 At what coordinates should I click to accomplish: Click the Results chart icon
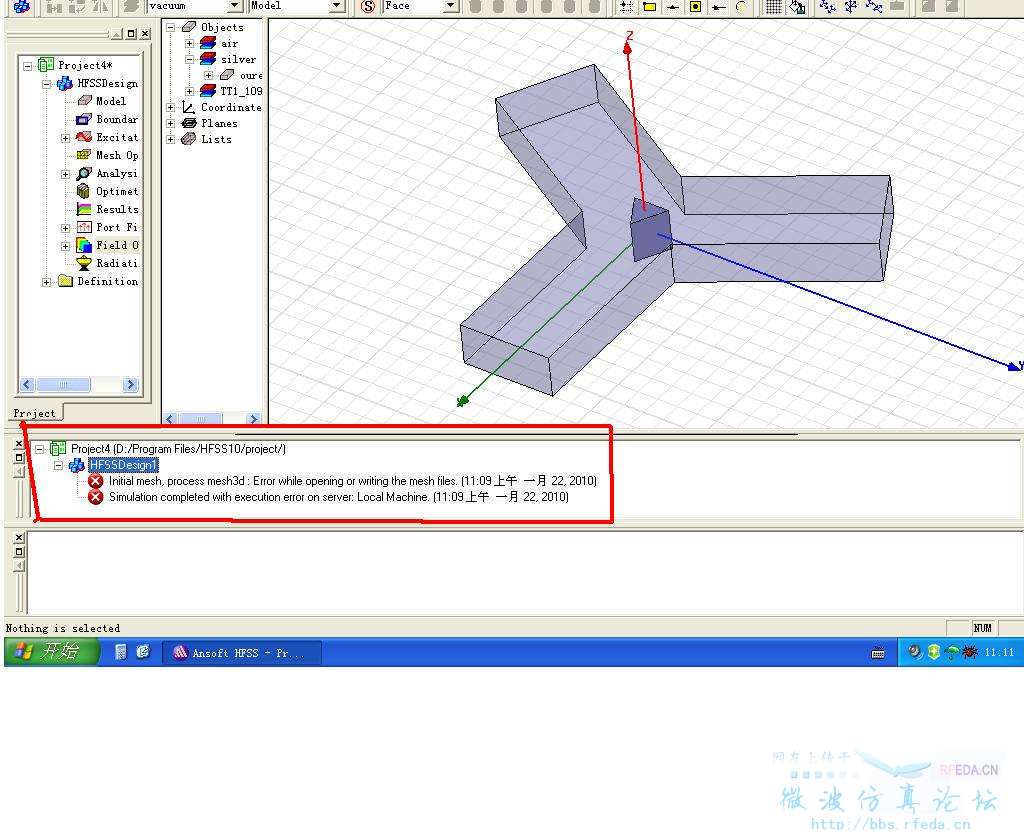pyautogui.click(x=84, y=209)
